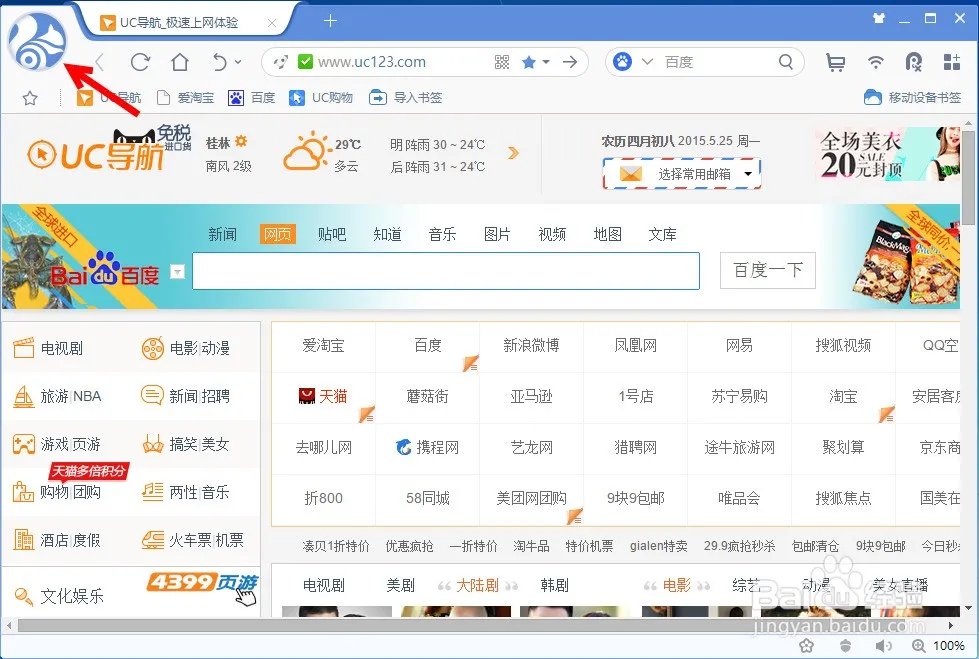Image resolution: width=979 pixels, height=659 pixels.
Task: Mute page sound with the speaker icon
Action: coord(882,646)
